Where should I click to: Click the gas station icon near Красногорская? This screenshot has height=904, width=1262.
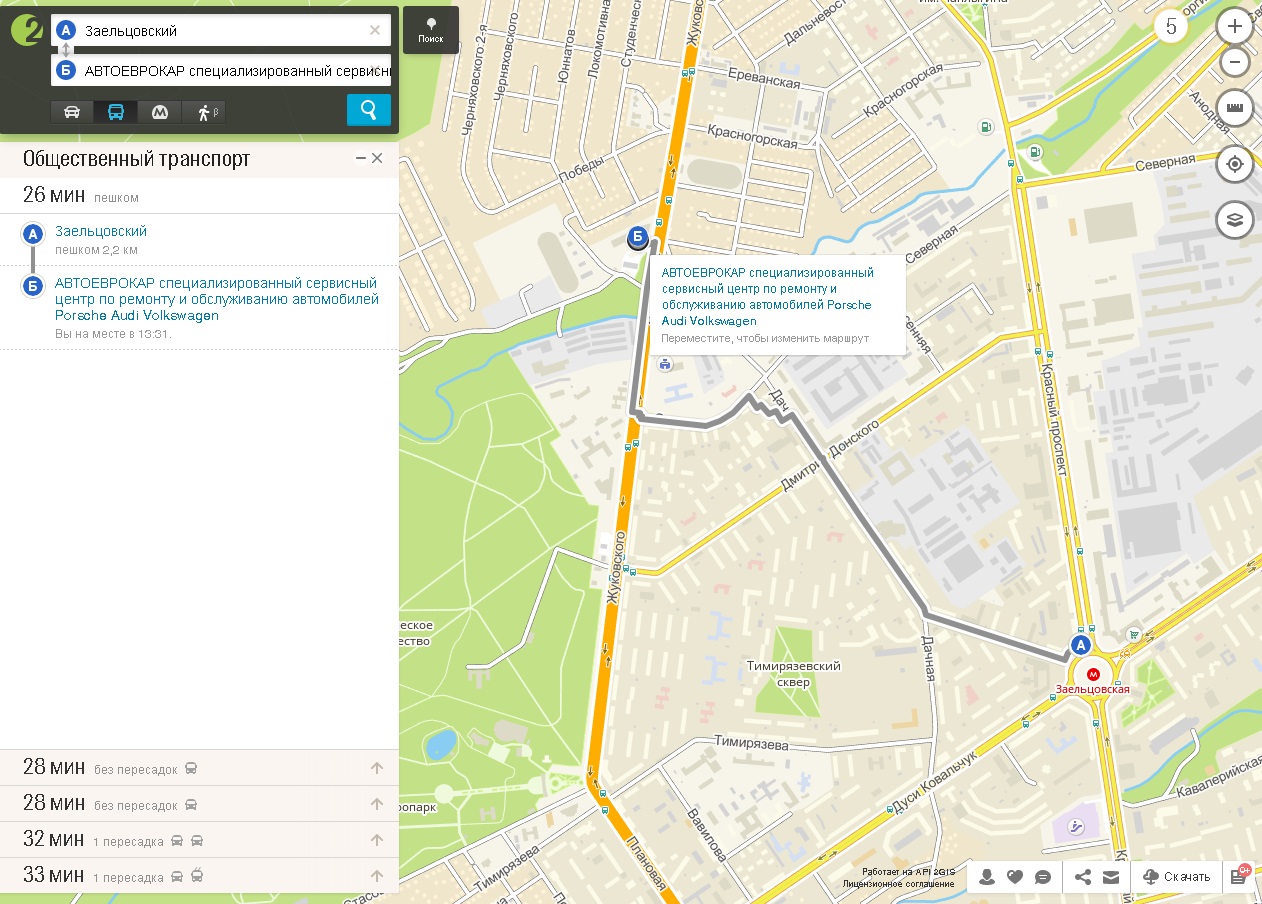pyautogui.click(x=986, y=127)
